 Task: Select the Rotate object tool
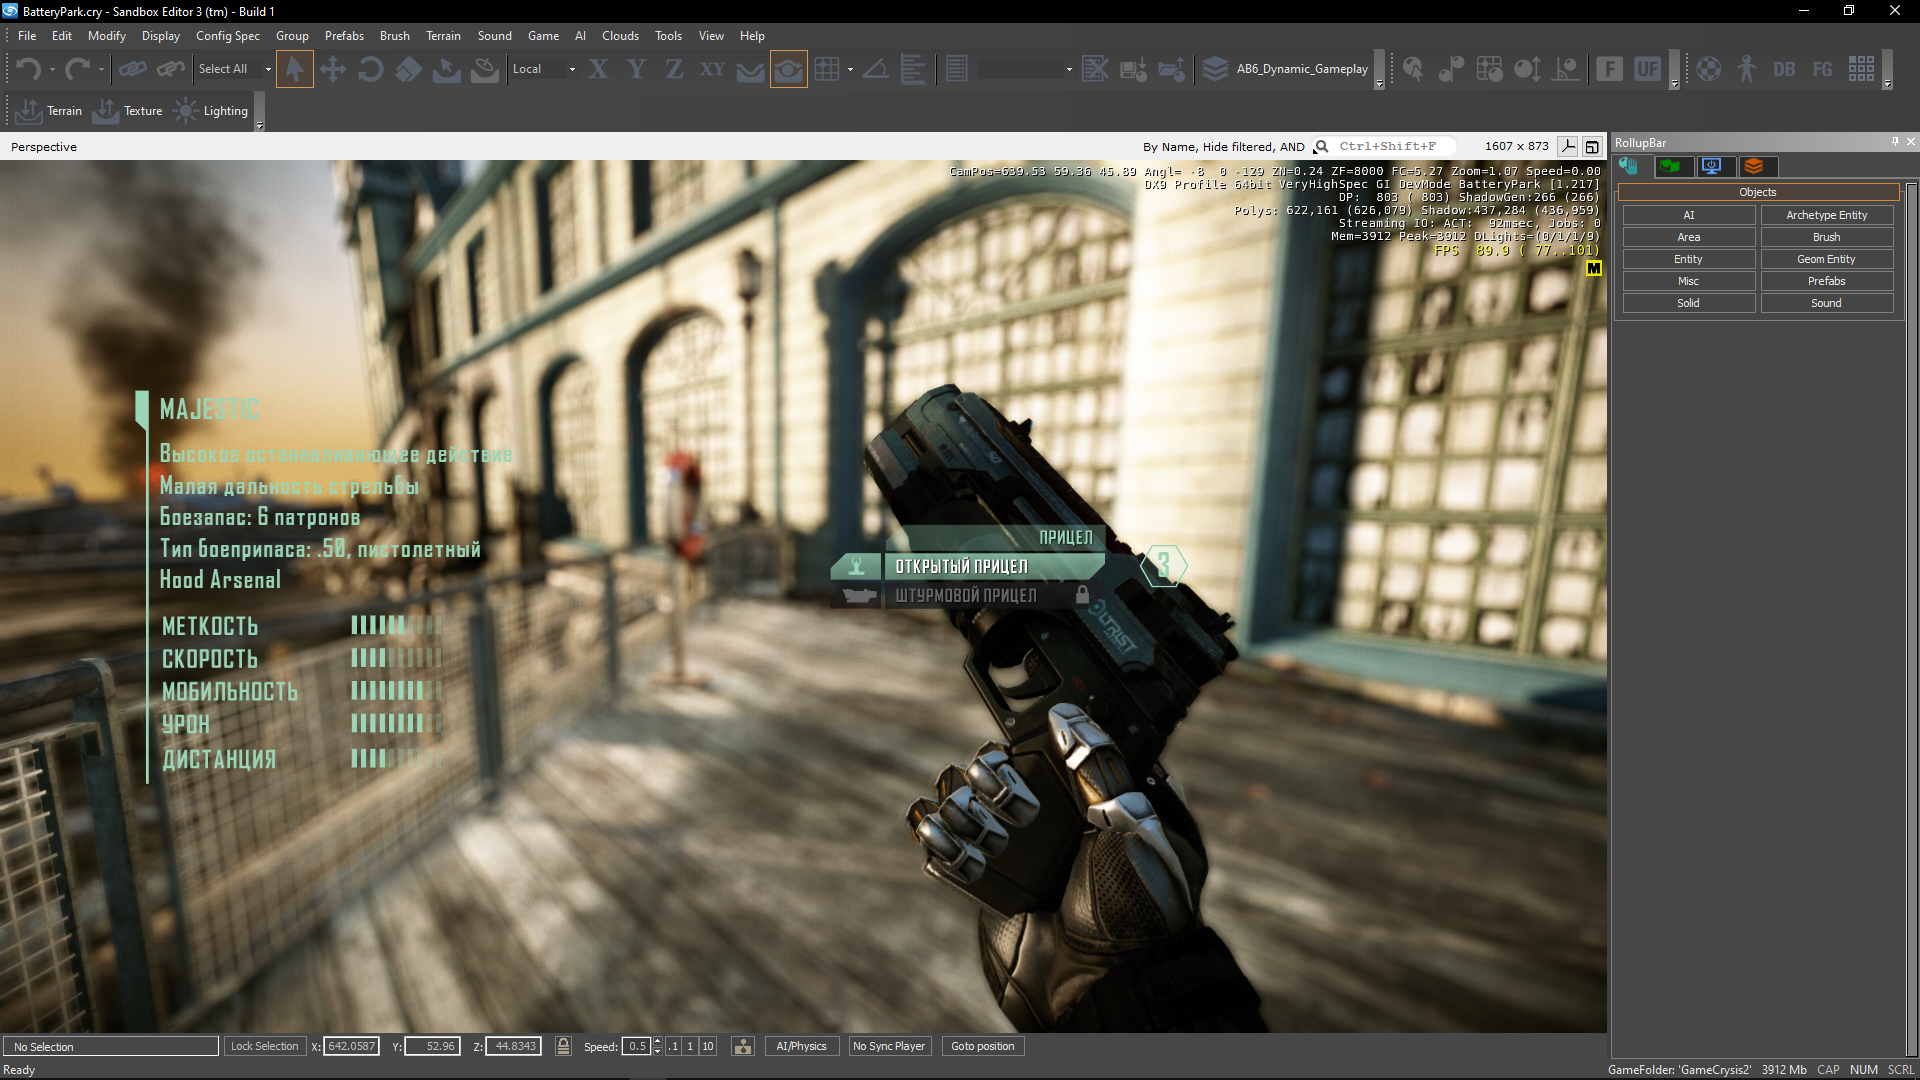pyautogui.click(x=370, y=69)
